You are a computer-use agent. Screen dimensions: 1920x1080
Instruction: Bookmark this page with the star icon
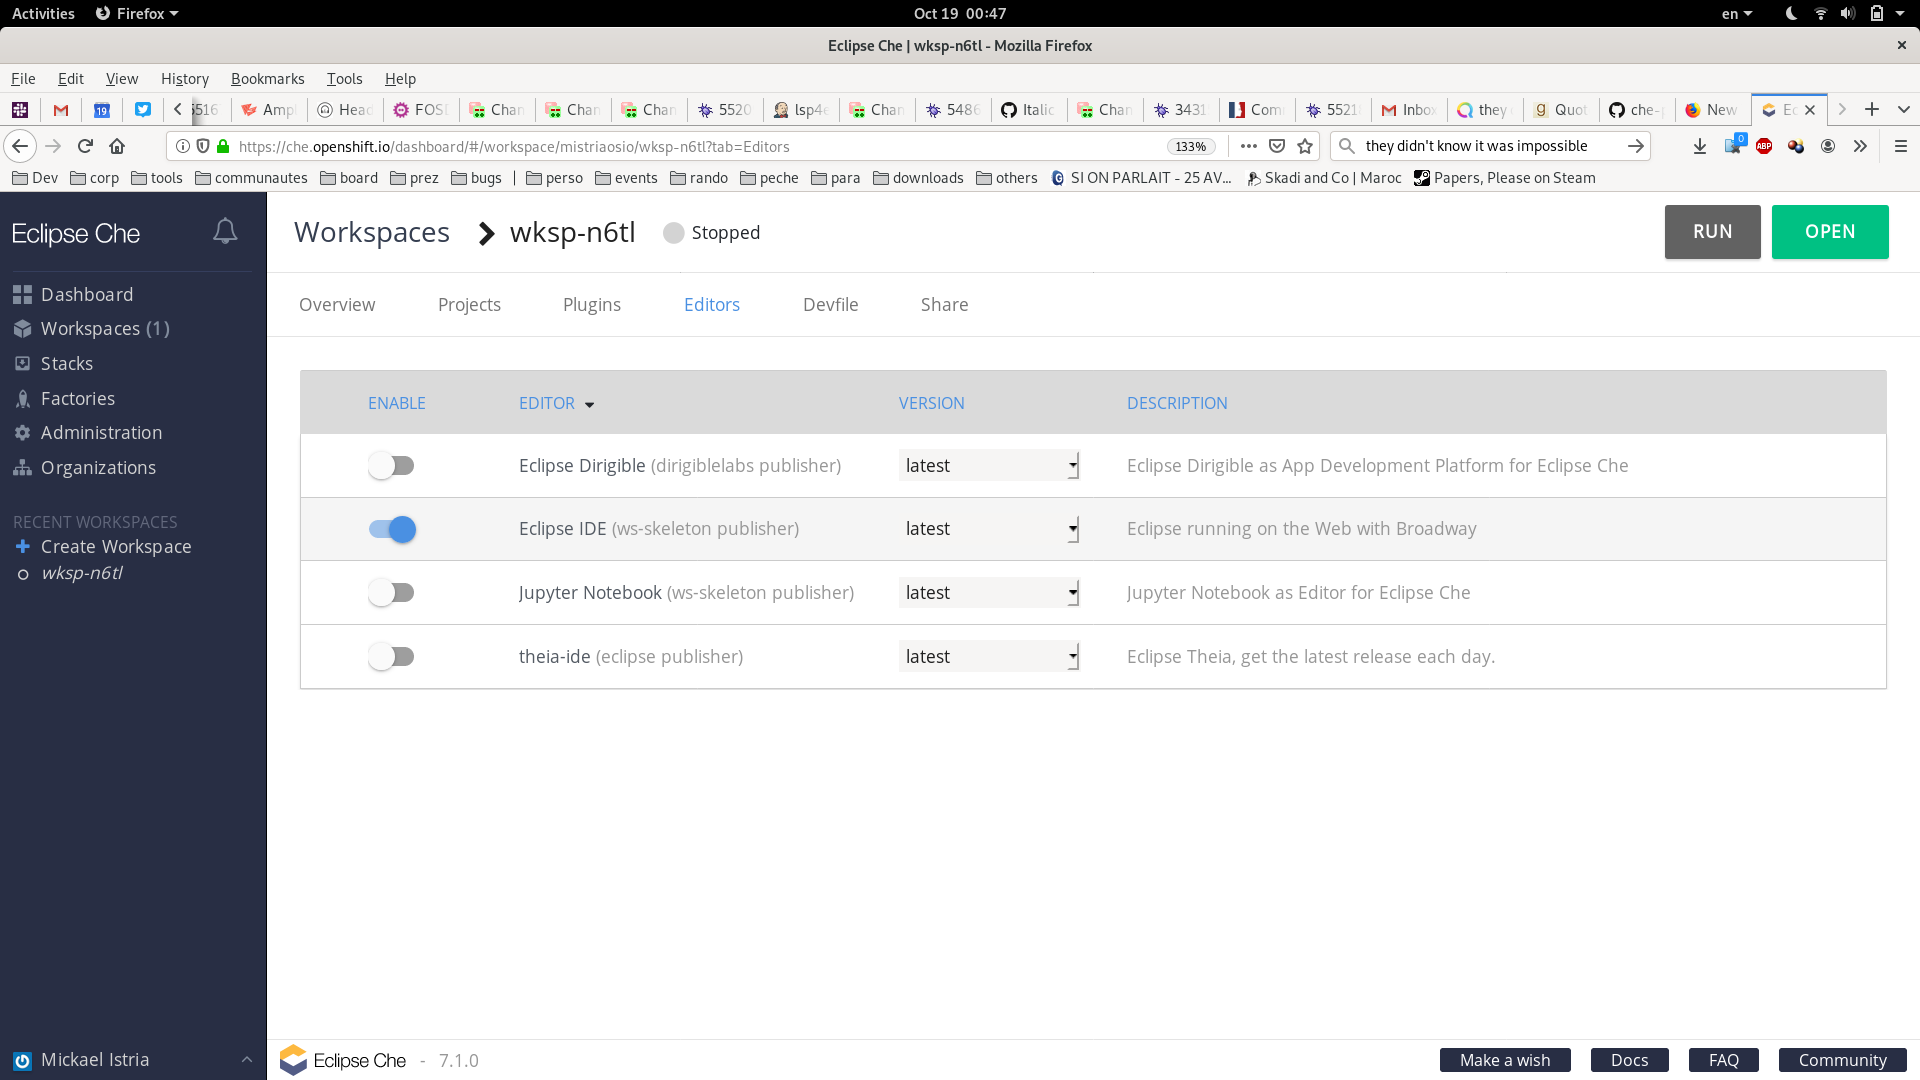click(x=1305, y=146)
